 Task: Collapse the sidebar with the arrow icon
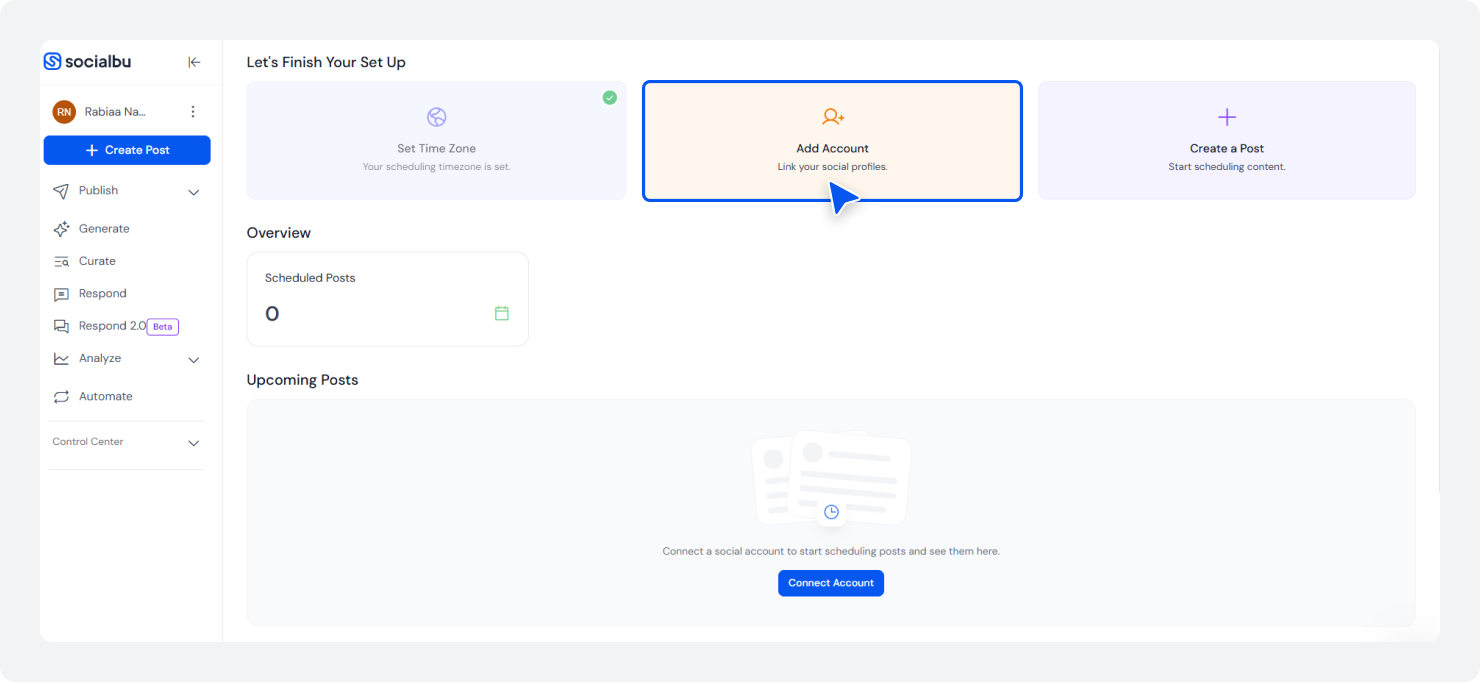coord(194,62)
